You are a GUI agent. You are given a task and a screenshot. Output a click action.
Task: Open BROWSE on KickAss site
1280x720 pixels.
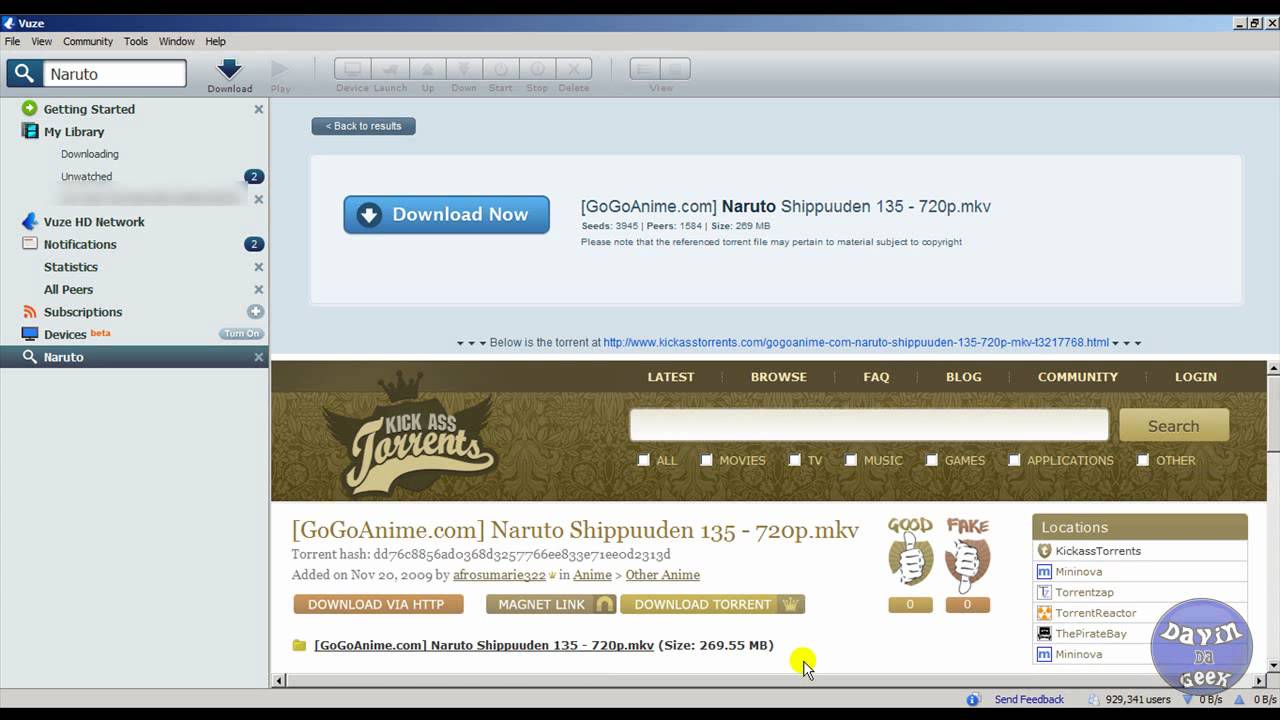pos(779,377)
